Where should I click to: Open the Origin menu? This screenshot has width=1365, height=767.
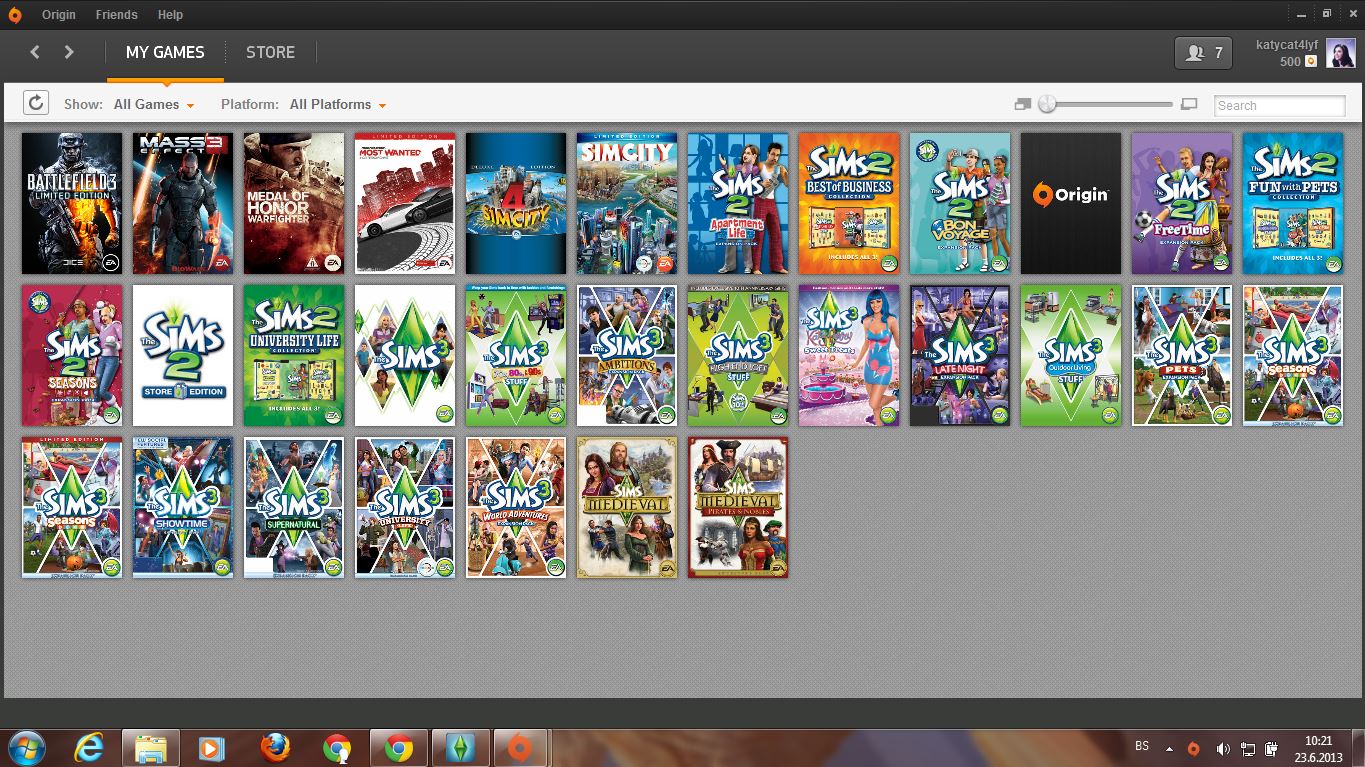(58, 15)
